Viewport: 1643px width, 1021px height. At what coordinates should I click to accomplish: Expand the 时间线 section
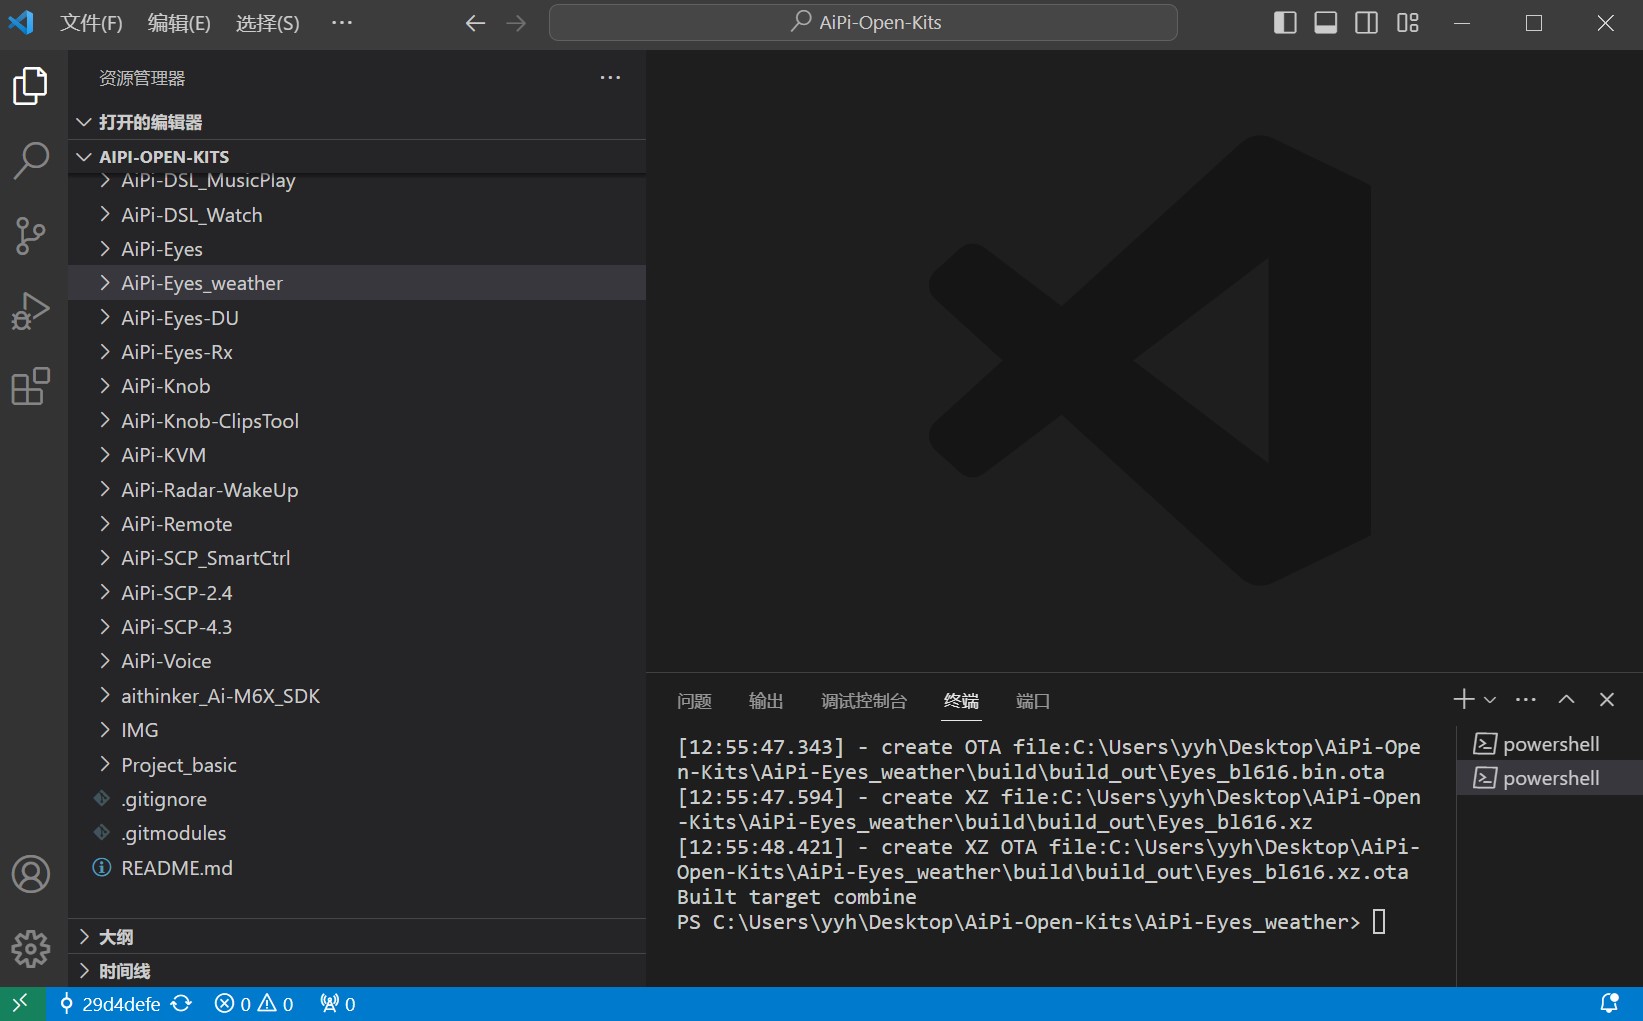[357, 971]
